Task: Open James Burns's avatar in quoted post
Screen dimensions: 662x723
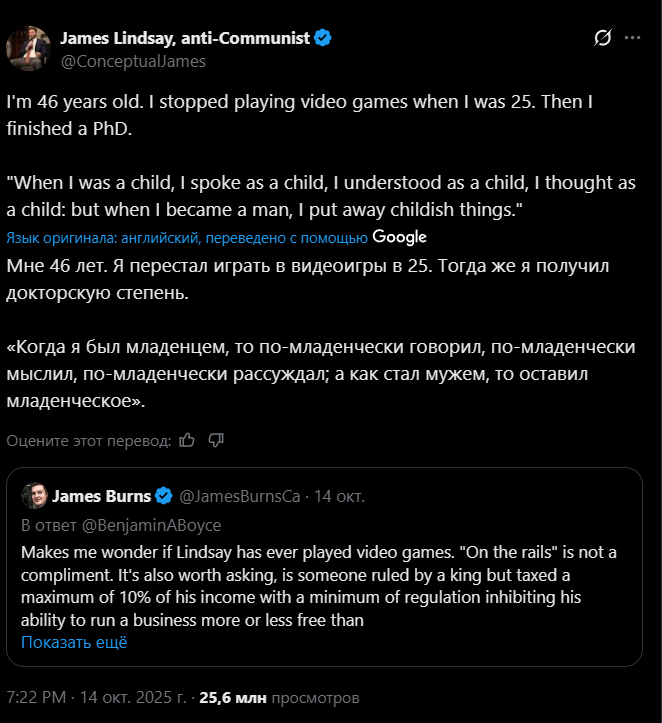Action: click(33, 496)
